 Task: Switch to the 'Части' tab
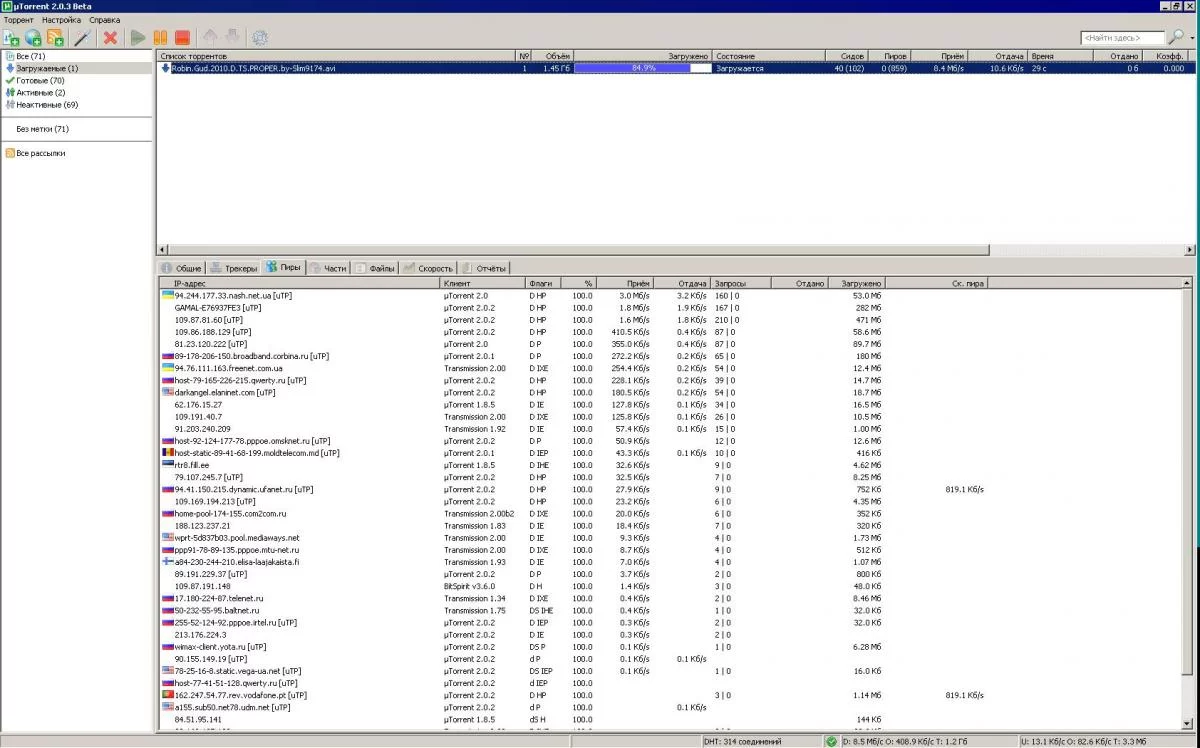329,268
